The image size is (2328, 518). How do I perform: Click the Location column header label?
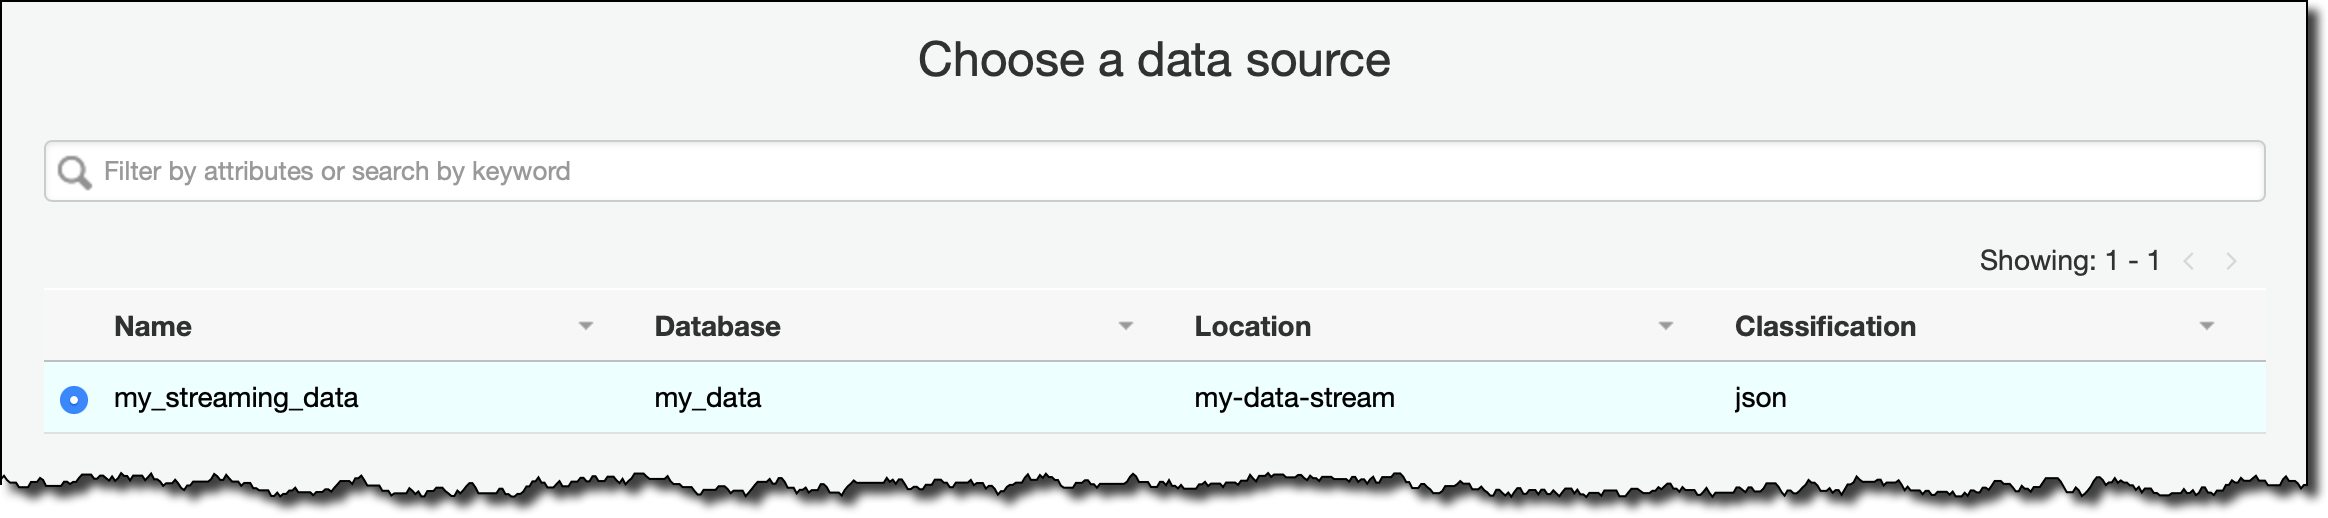[1252, 326]
